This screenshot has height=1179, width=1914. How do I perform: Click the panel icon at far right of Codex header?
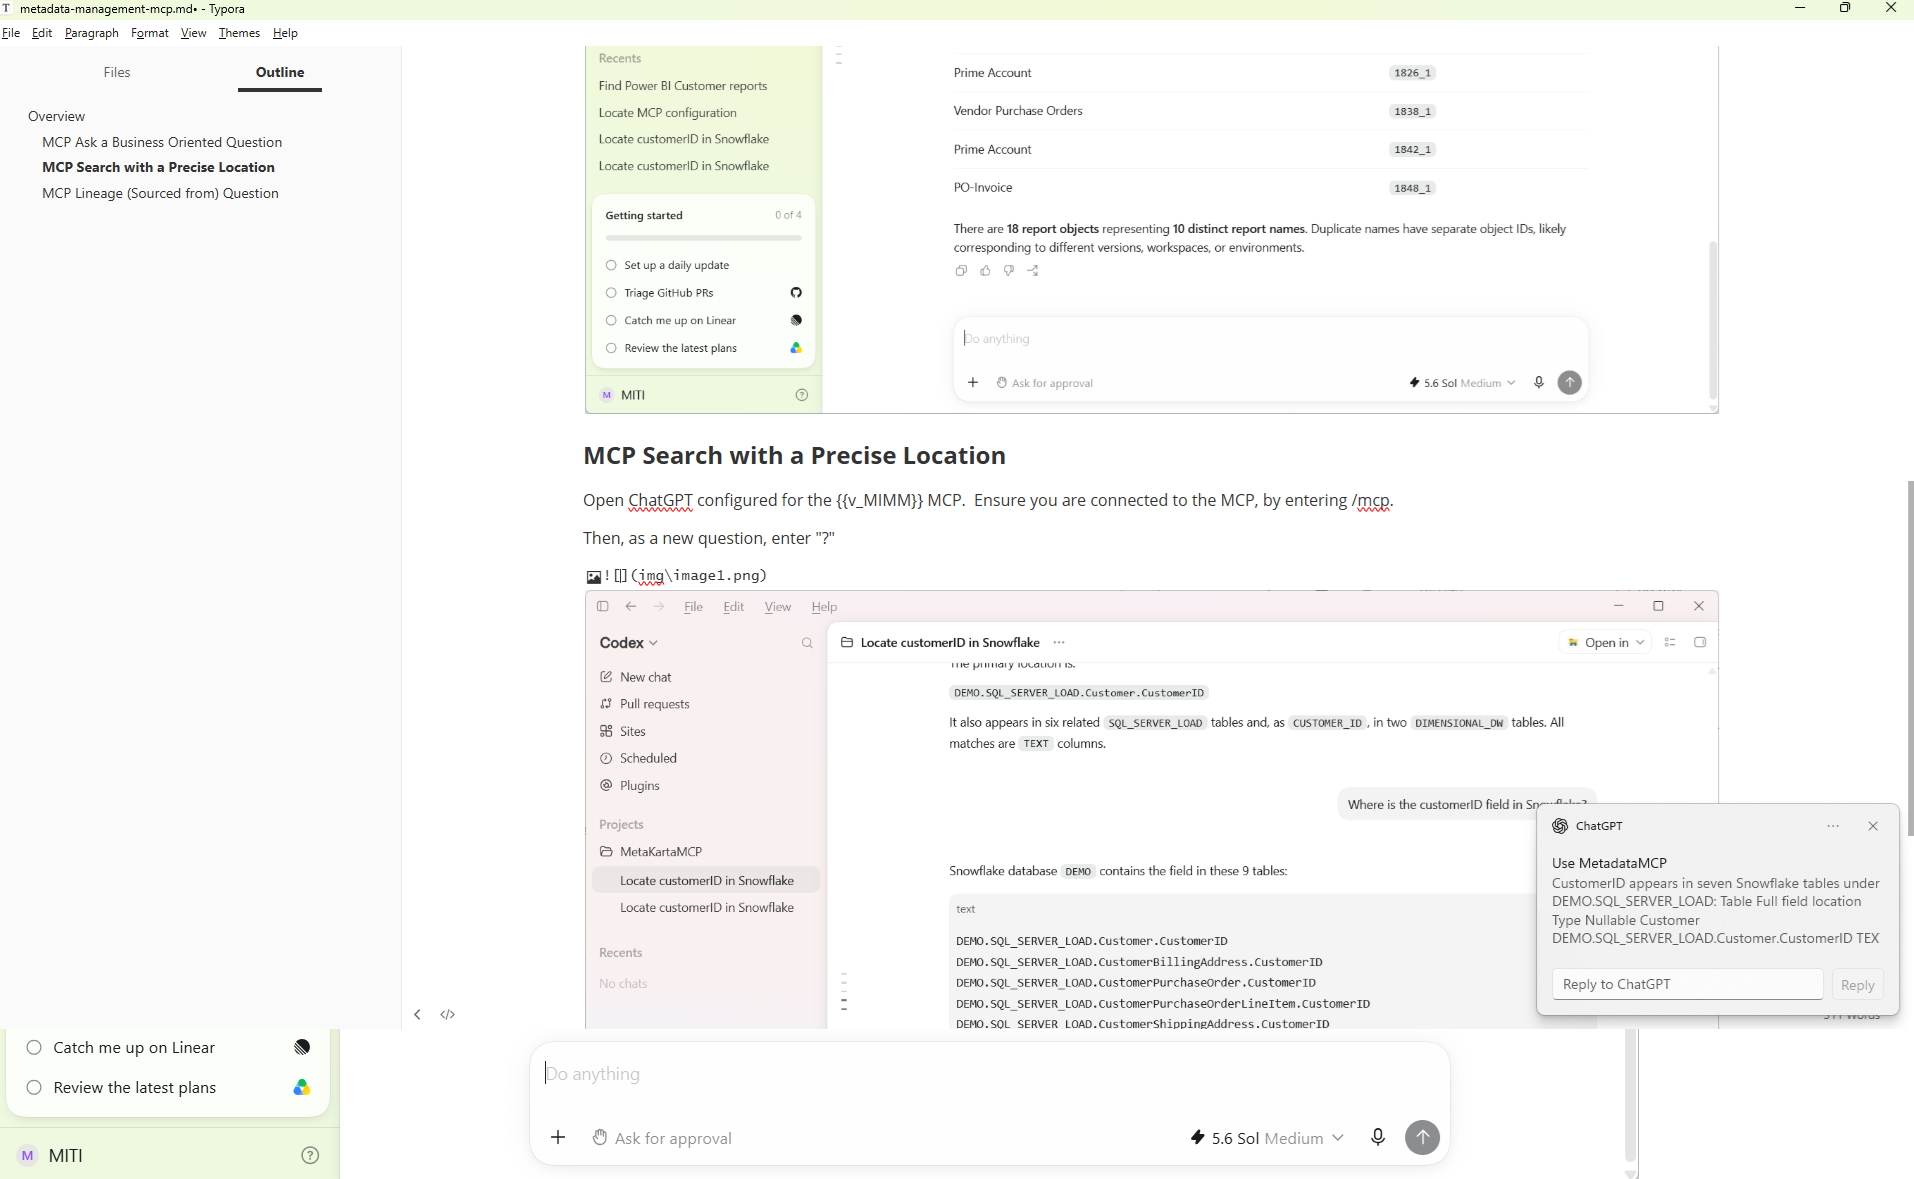(1700, 642)
